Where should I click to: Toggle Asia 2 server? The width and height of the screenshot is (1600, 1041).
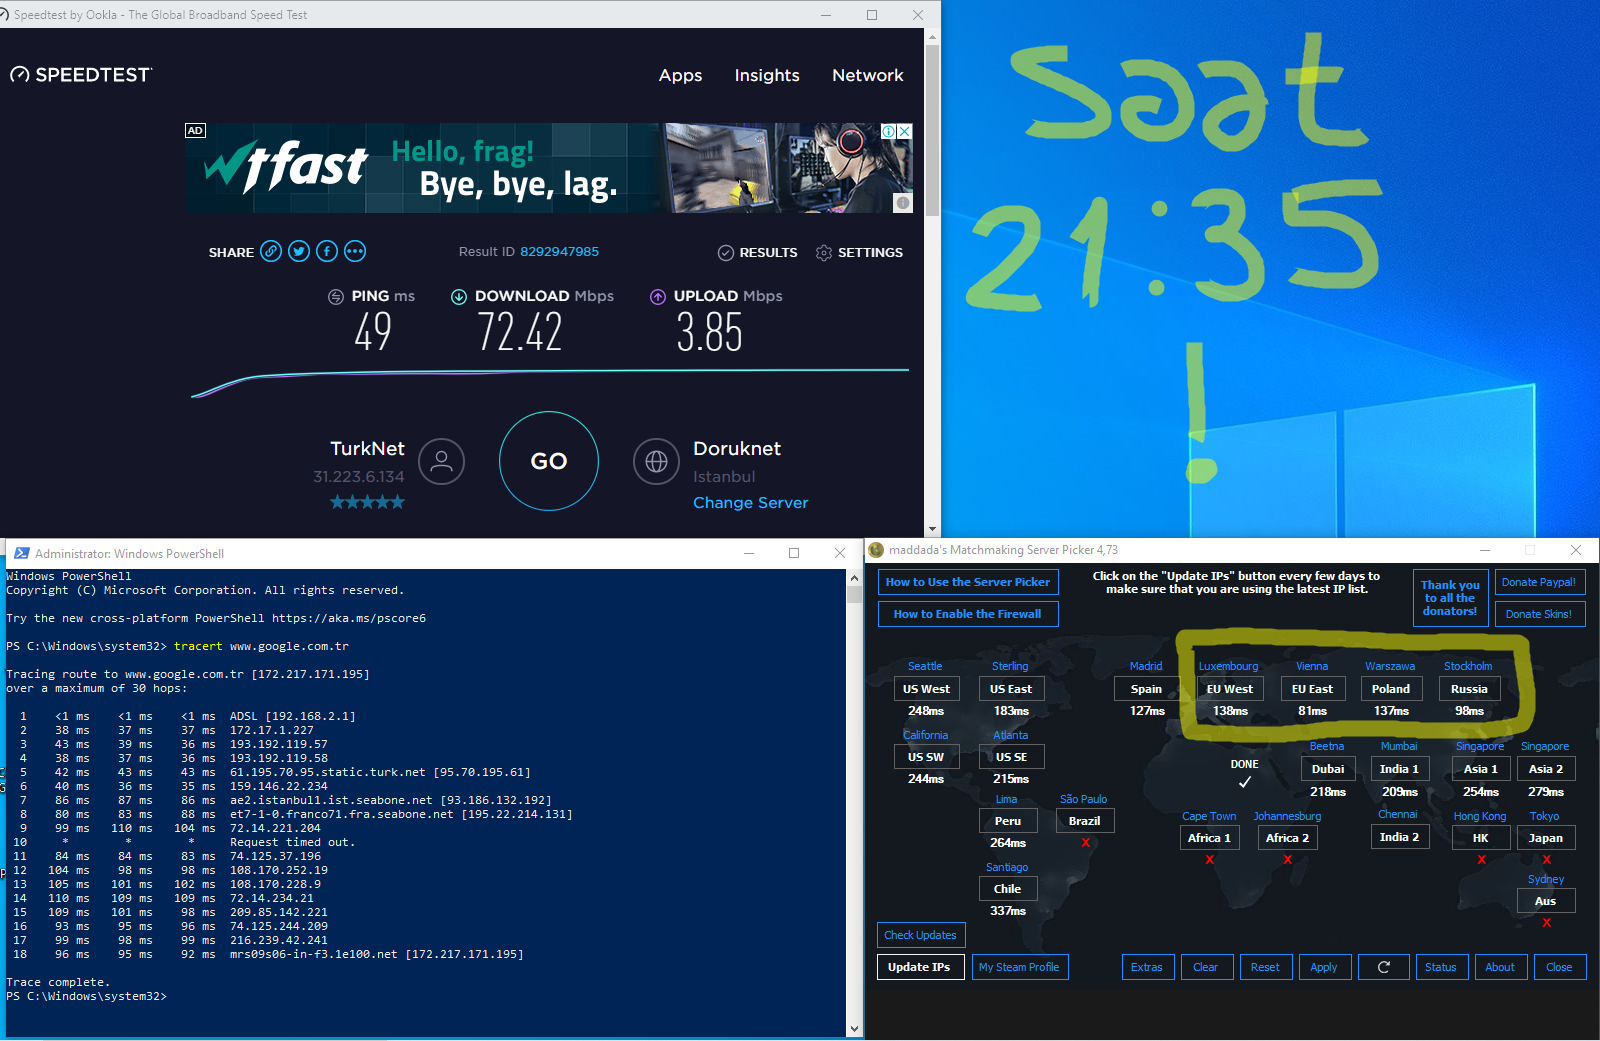pos(1546,769)
